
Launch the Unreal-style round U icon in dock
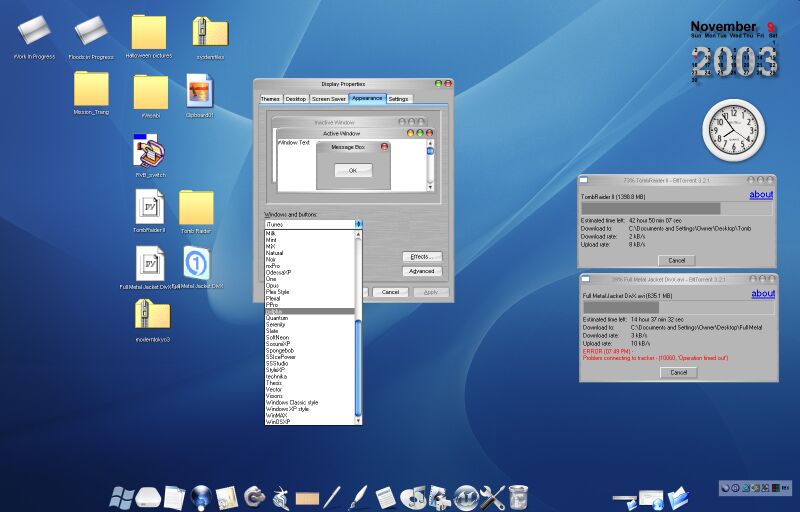click(x=466, y=497)
